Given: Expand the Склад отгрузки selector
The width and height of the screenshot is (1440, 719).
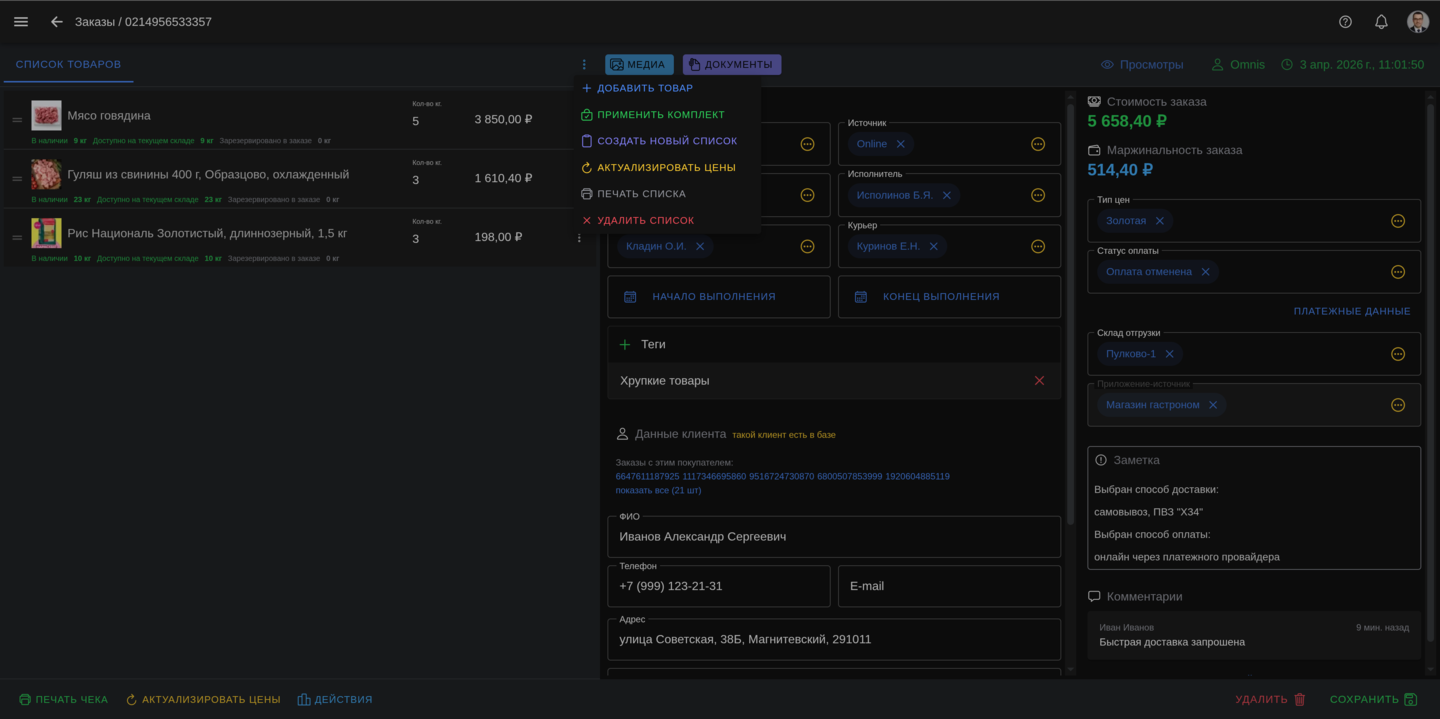Looking at the screenshot, I should pyautogui.click(x=1398, y=354).
